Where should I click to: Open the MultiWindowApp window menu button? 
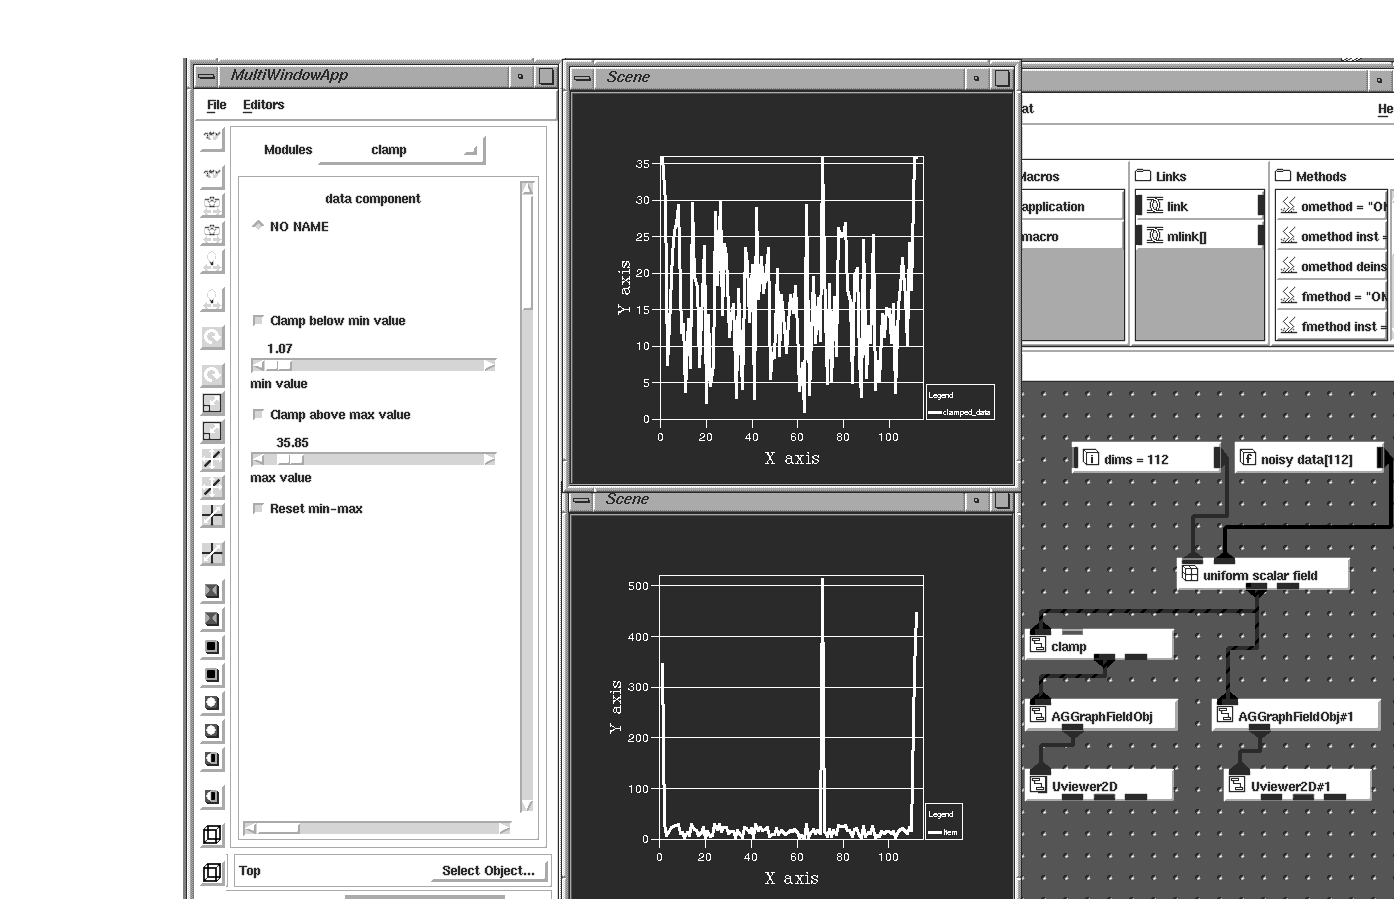tap(206, 76)
